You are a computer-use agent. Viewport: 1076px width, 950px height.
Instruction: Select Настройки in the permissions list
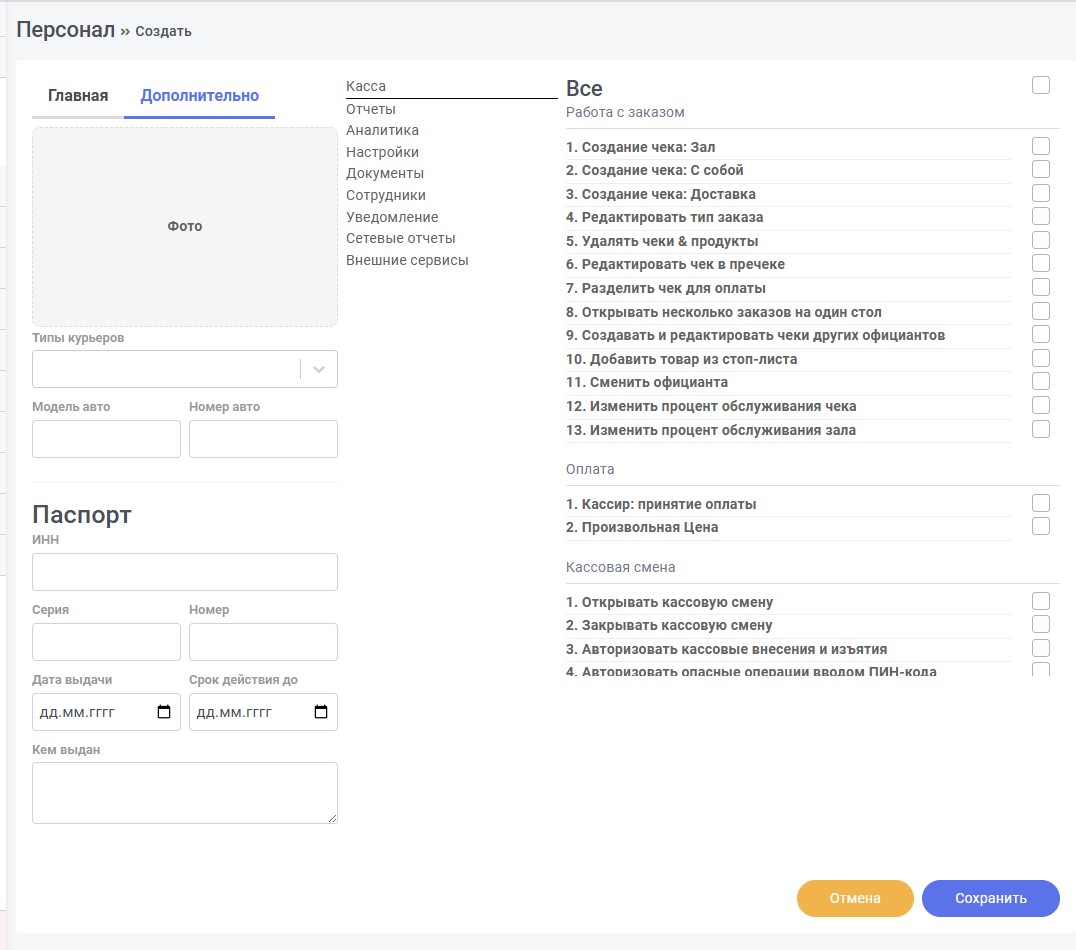pos(382,152)
